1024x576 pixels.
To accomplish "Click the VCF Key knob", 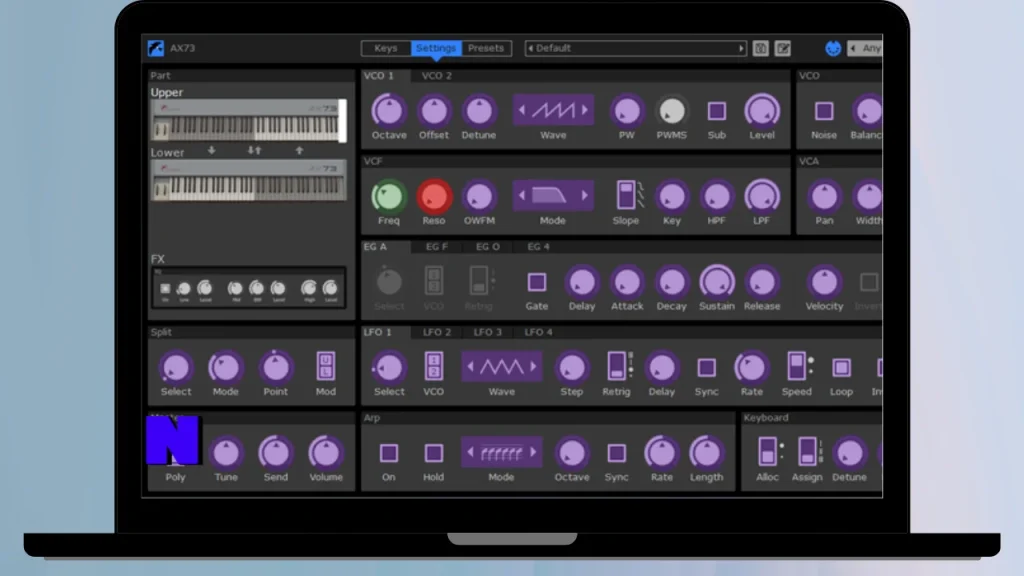I will click(671, 196).
